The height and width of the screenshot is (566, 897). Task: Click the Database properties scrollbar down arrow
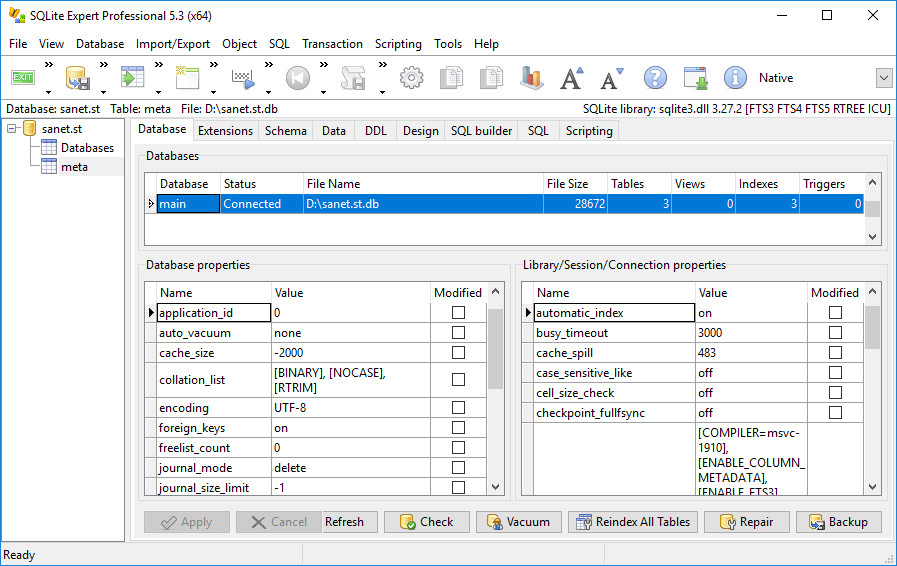(495, 488)
